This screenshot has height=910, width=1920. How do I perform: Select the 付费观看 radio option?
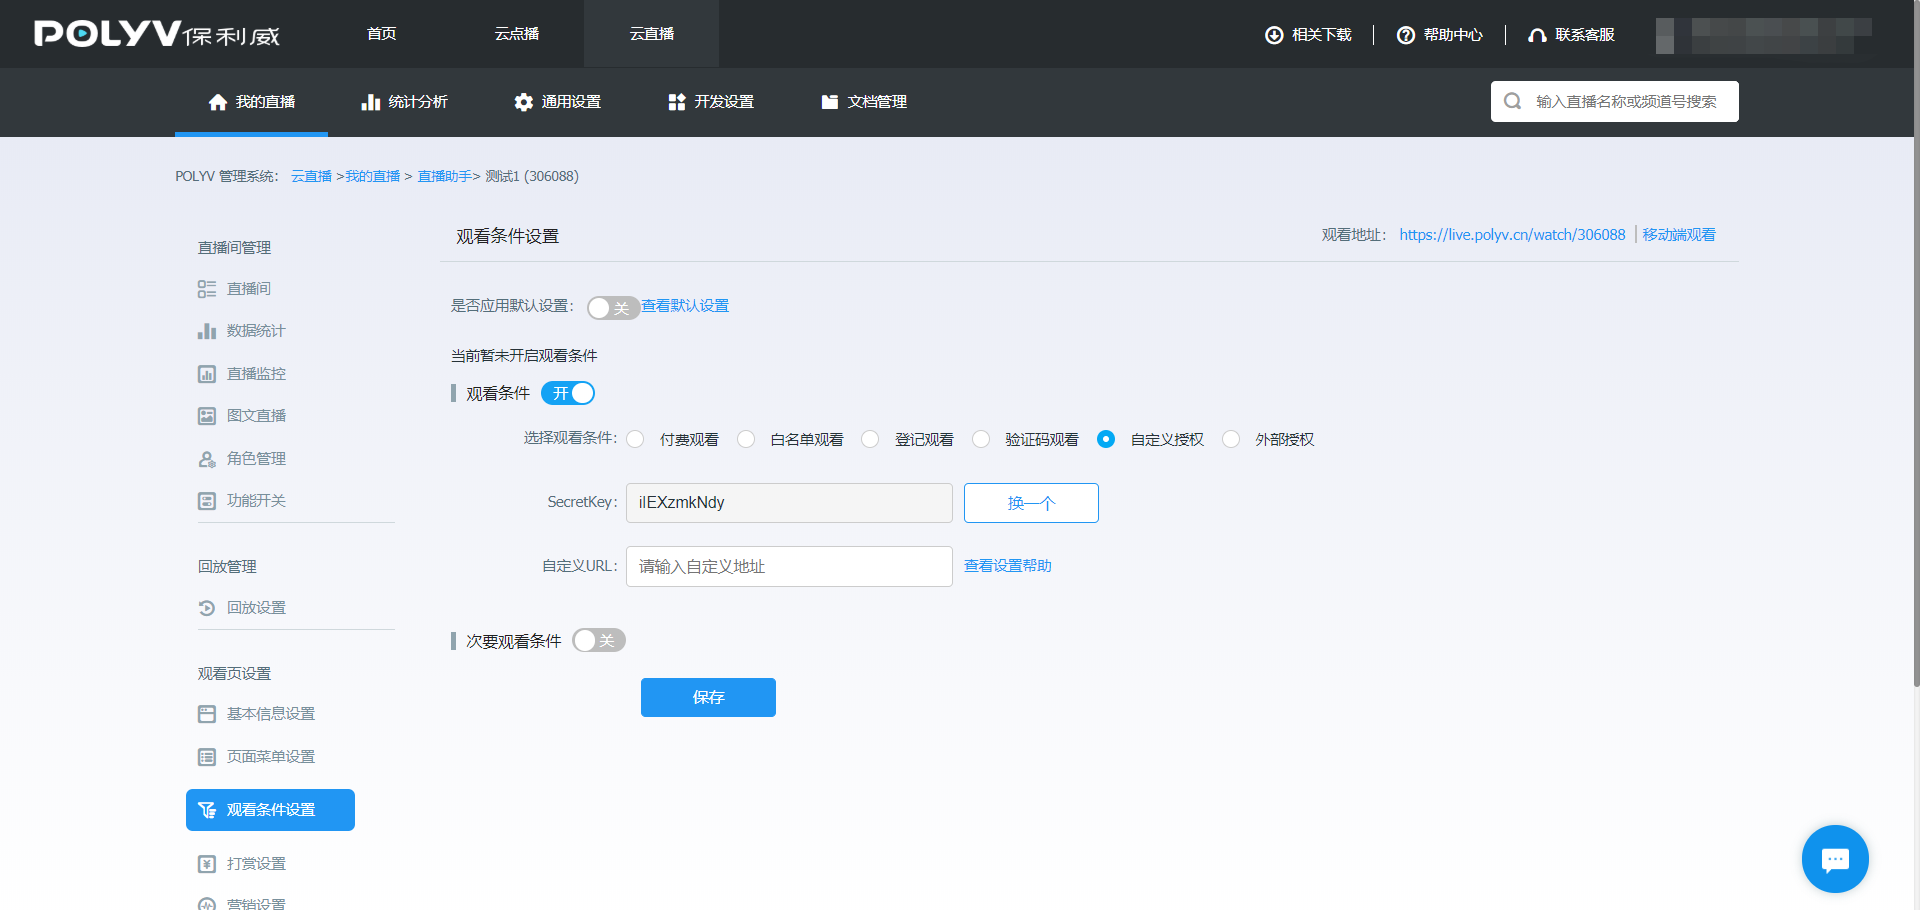635,439
